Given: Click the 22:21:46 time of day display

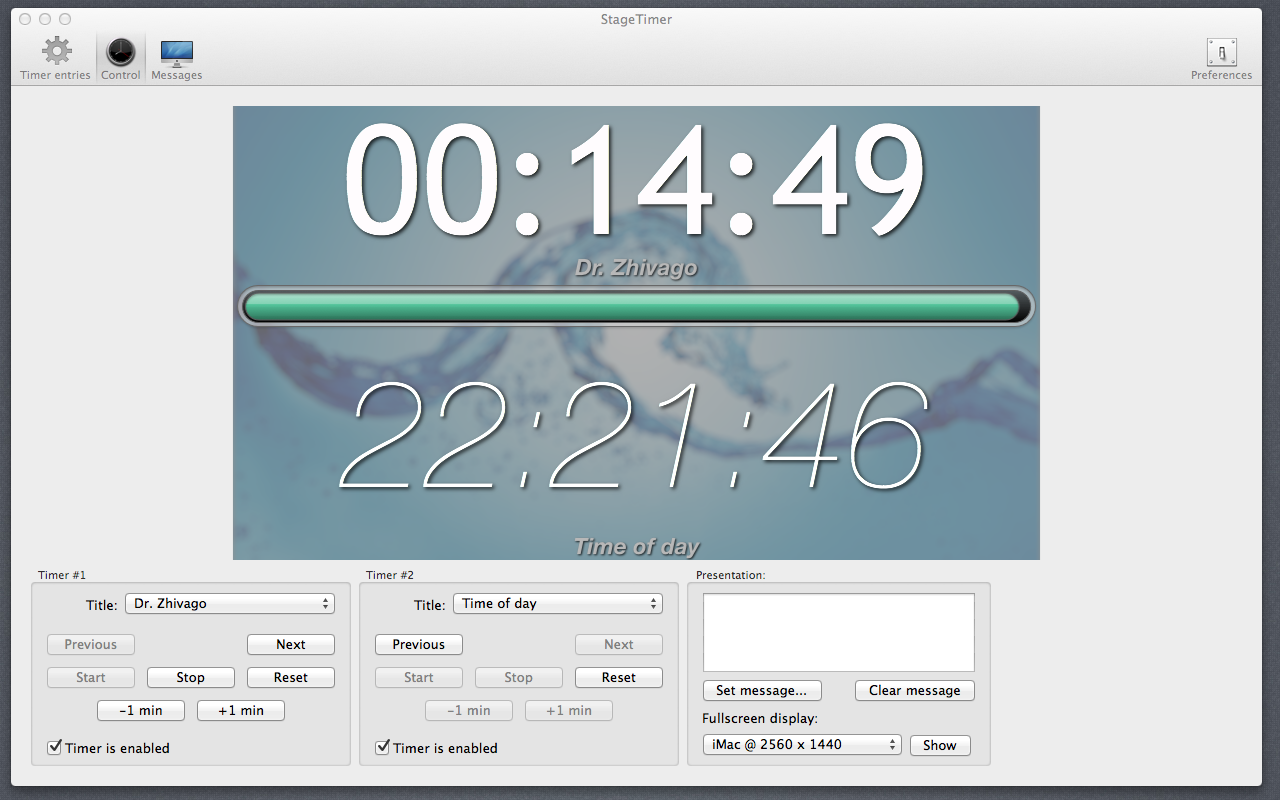Looking at the screenshot, I should [x=633, y=435].
